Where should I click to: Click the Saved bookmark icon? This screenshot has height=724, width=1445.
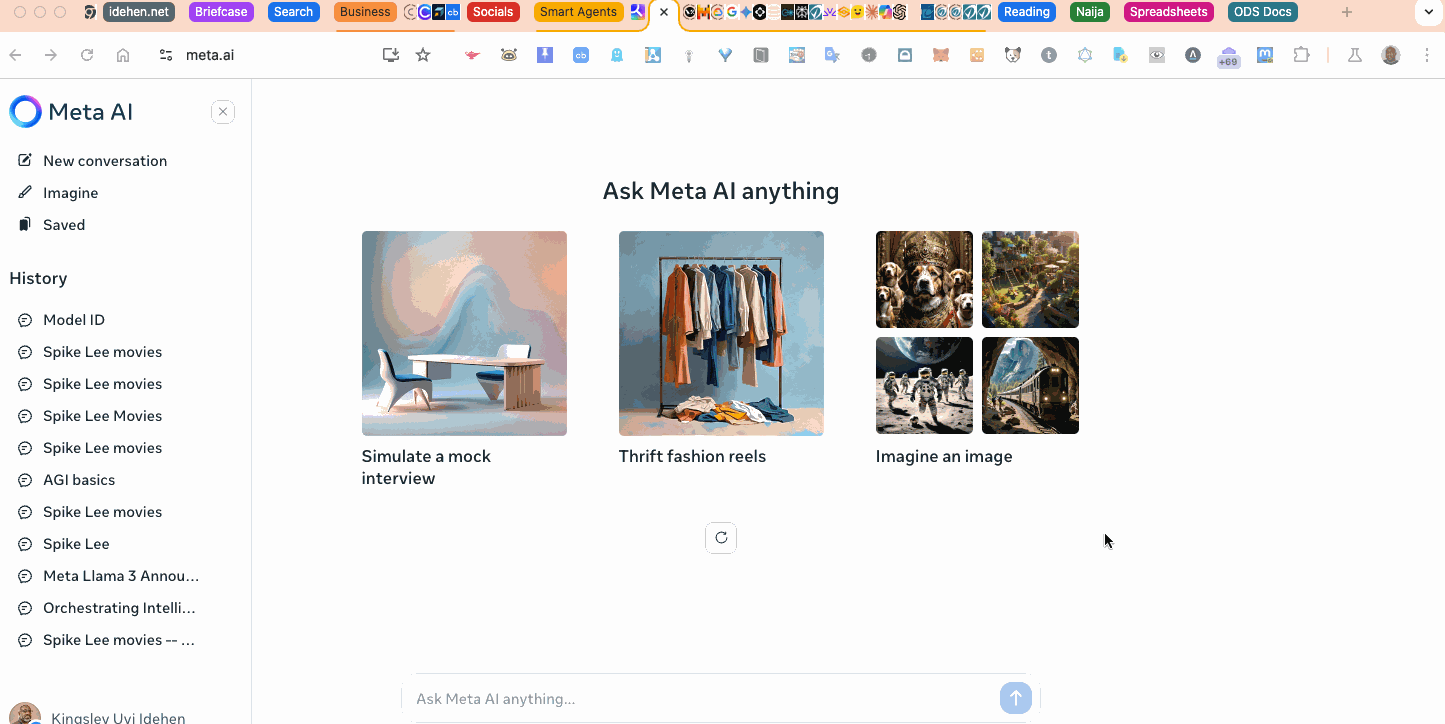(25, 224)
